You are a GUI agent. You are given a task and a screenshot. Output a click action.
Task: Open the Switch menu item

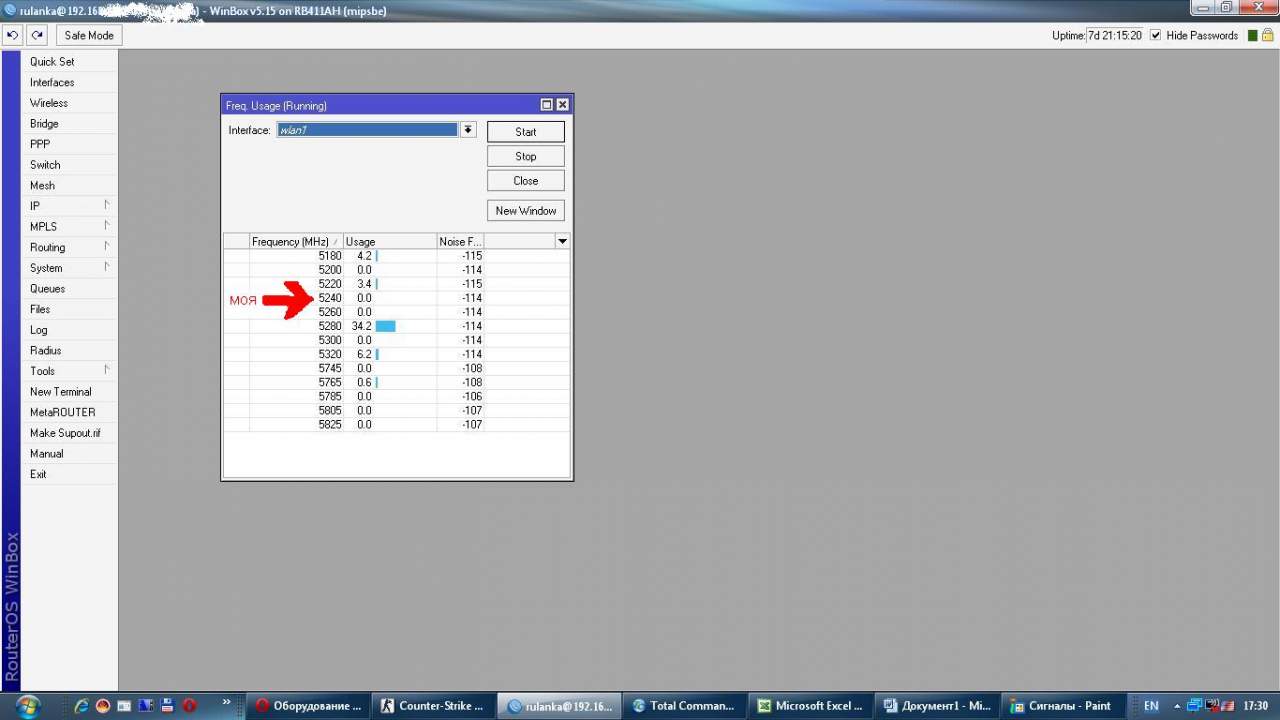(69, 165)
